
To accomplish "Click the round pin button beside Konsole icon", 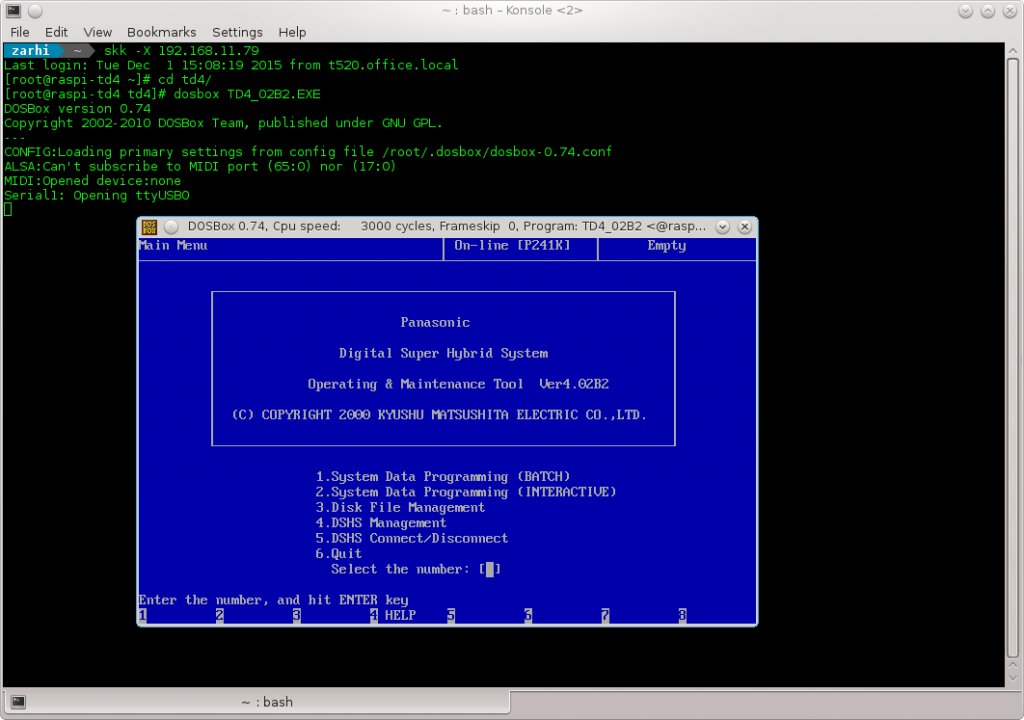I will click(x=35, y=10).
